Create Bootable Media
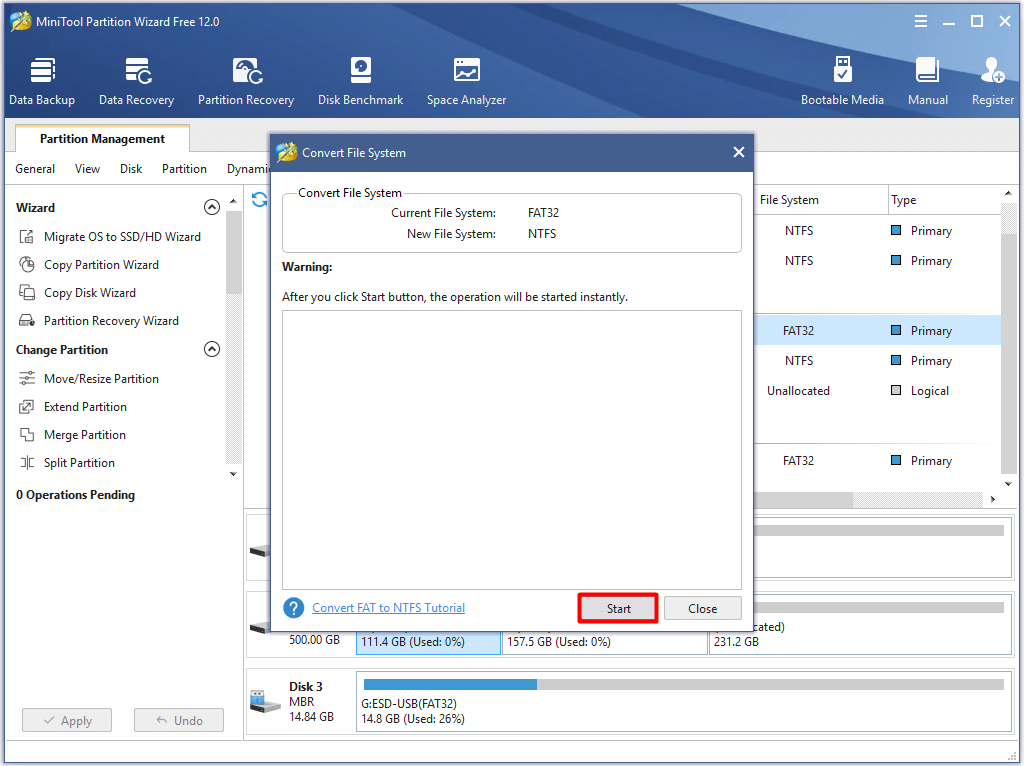 842,82
